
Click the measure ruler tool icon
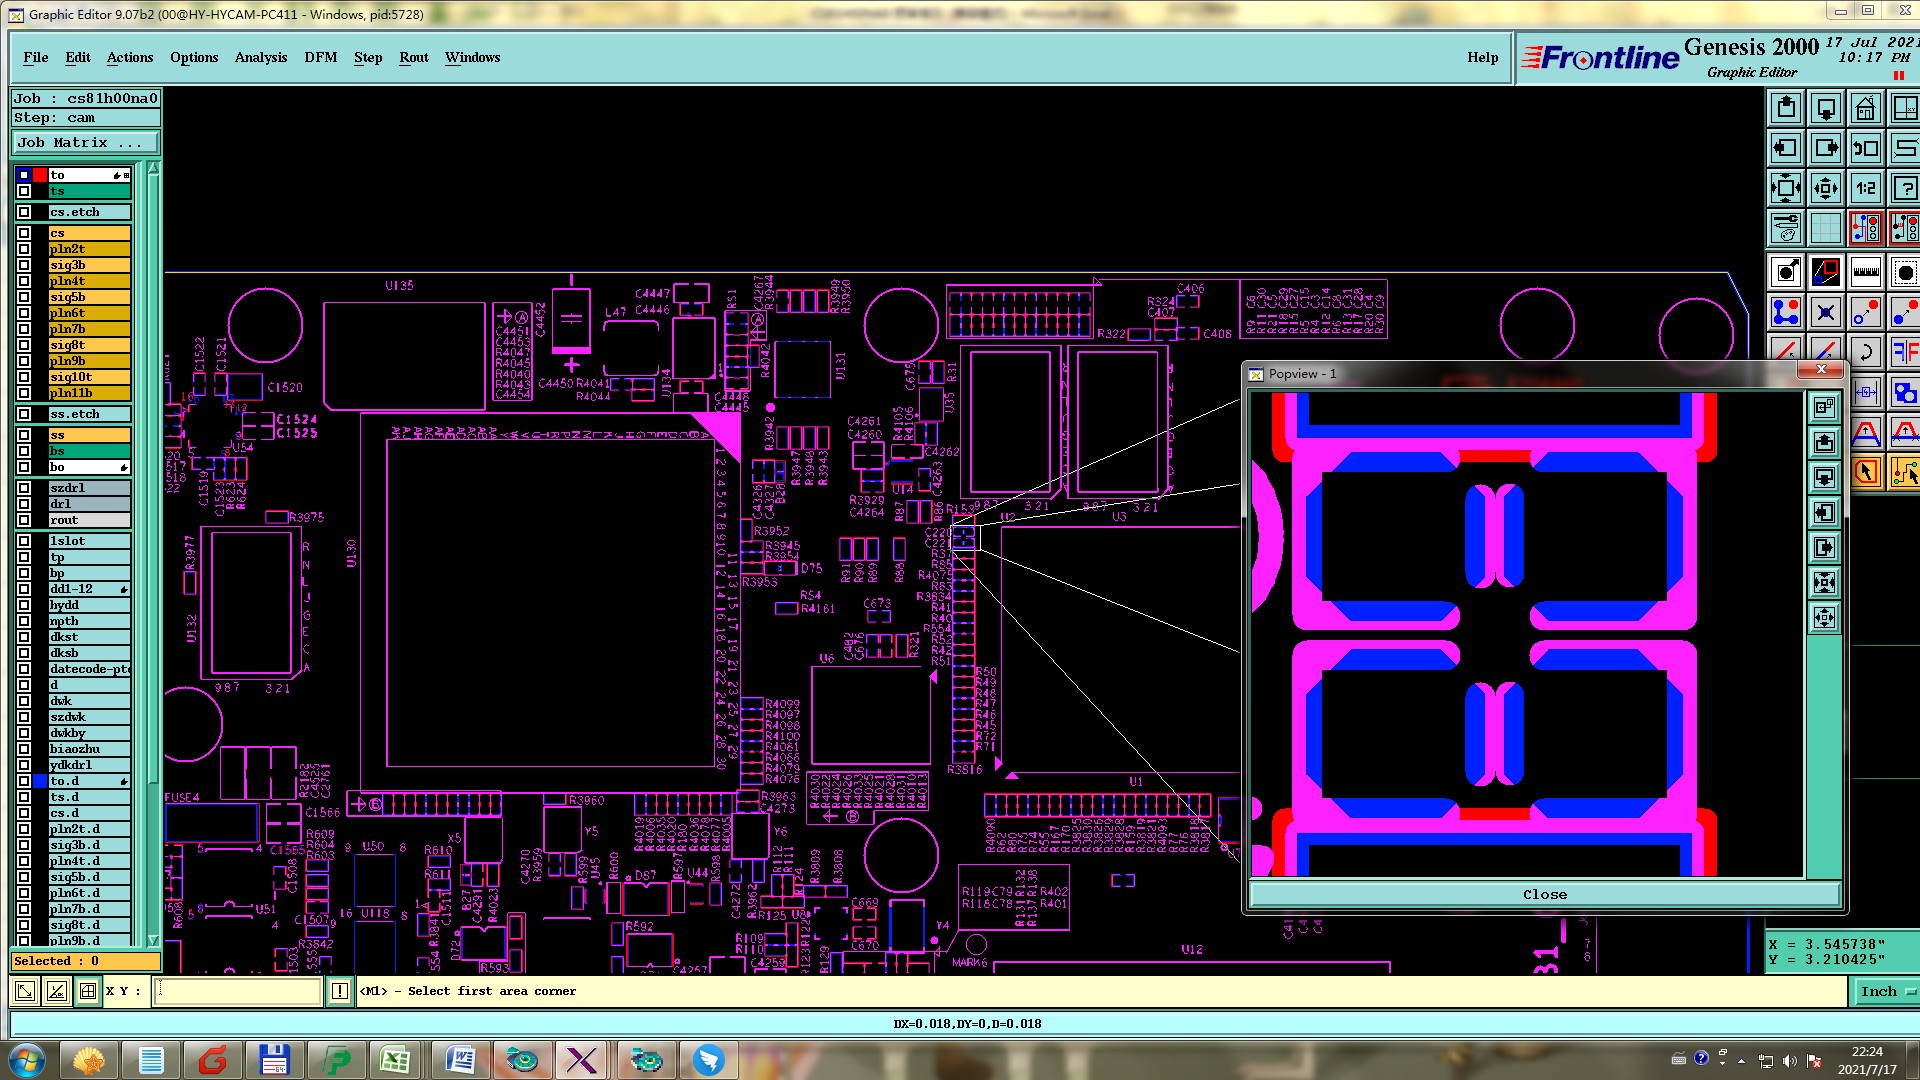tap(1865, 272)
